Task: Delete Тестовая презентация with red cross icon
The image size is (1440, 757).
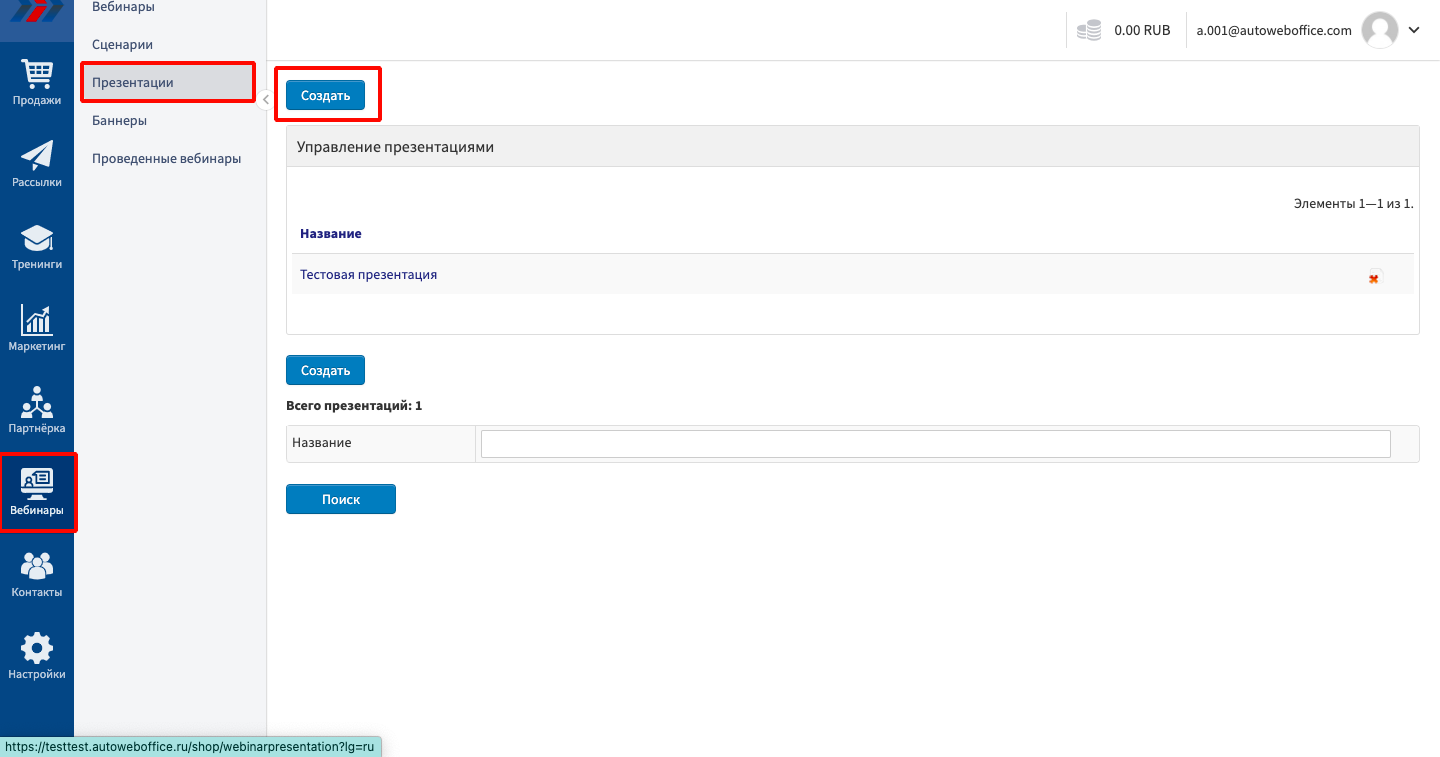Action: point(1373,278)
